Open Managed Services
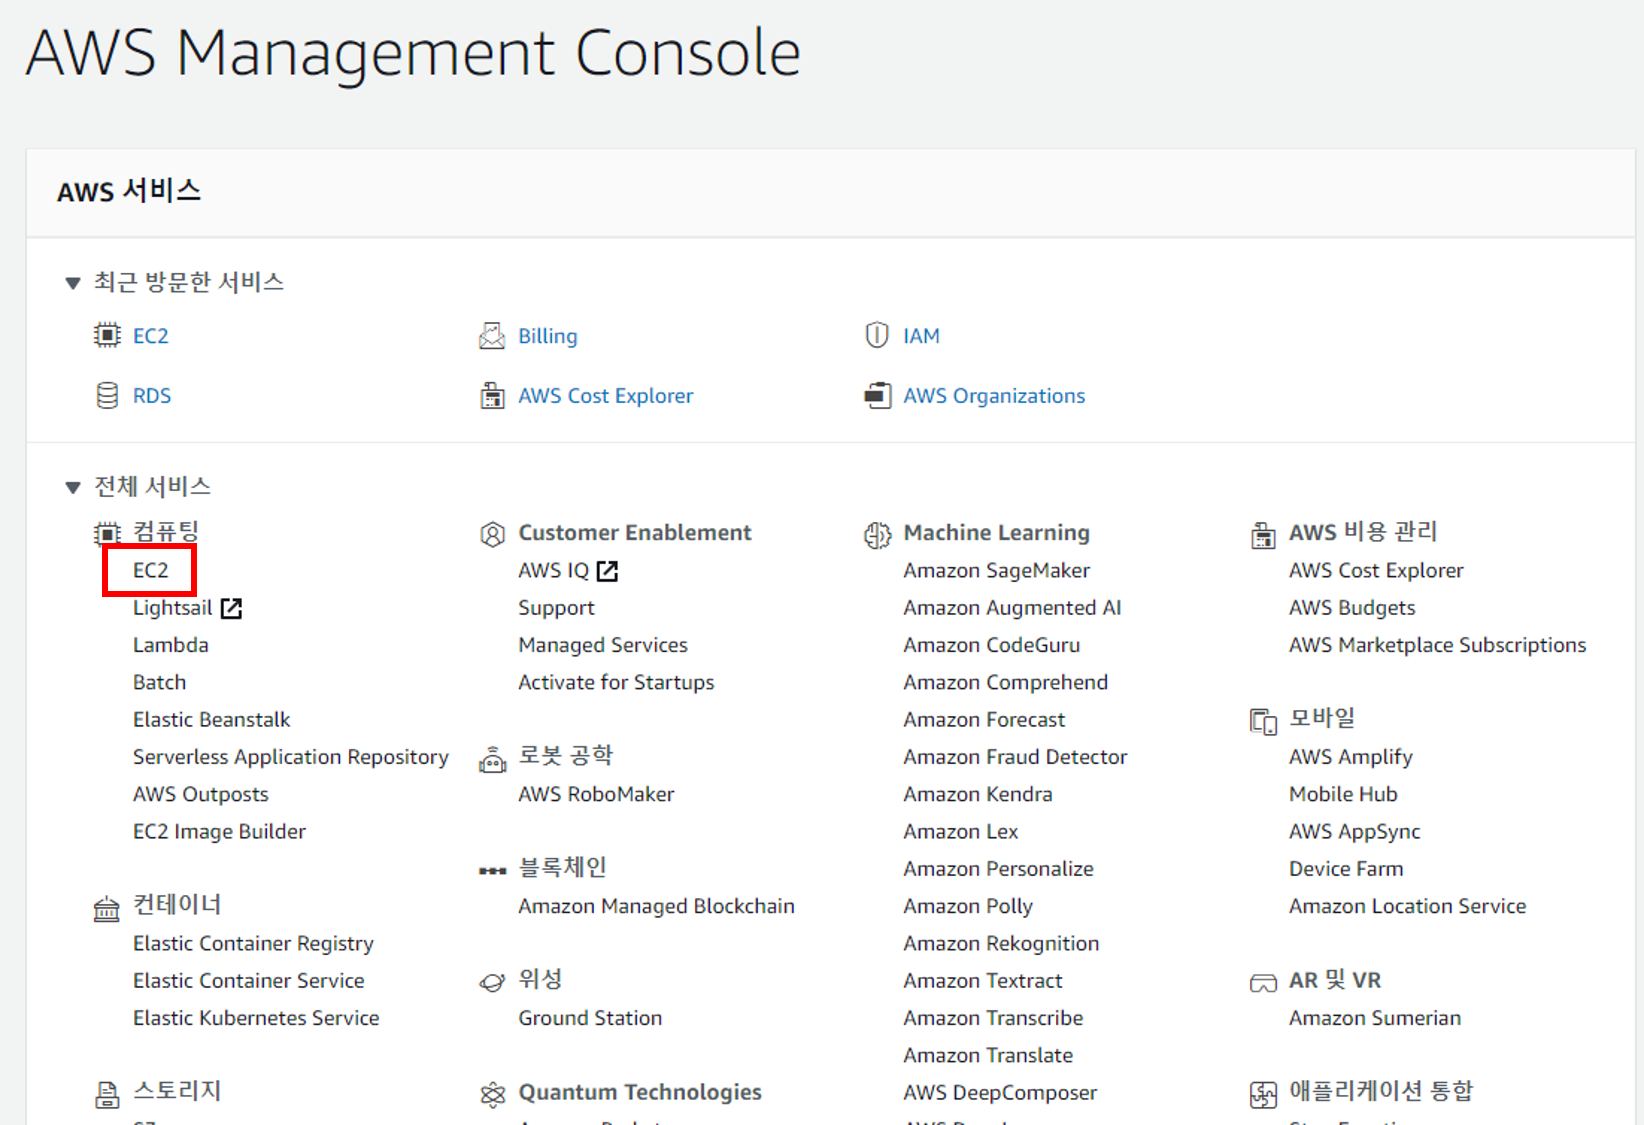This screenshot has width=1644, height=1125. (603, 645)
